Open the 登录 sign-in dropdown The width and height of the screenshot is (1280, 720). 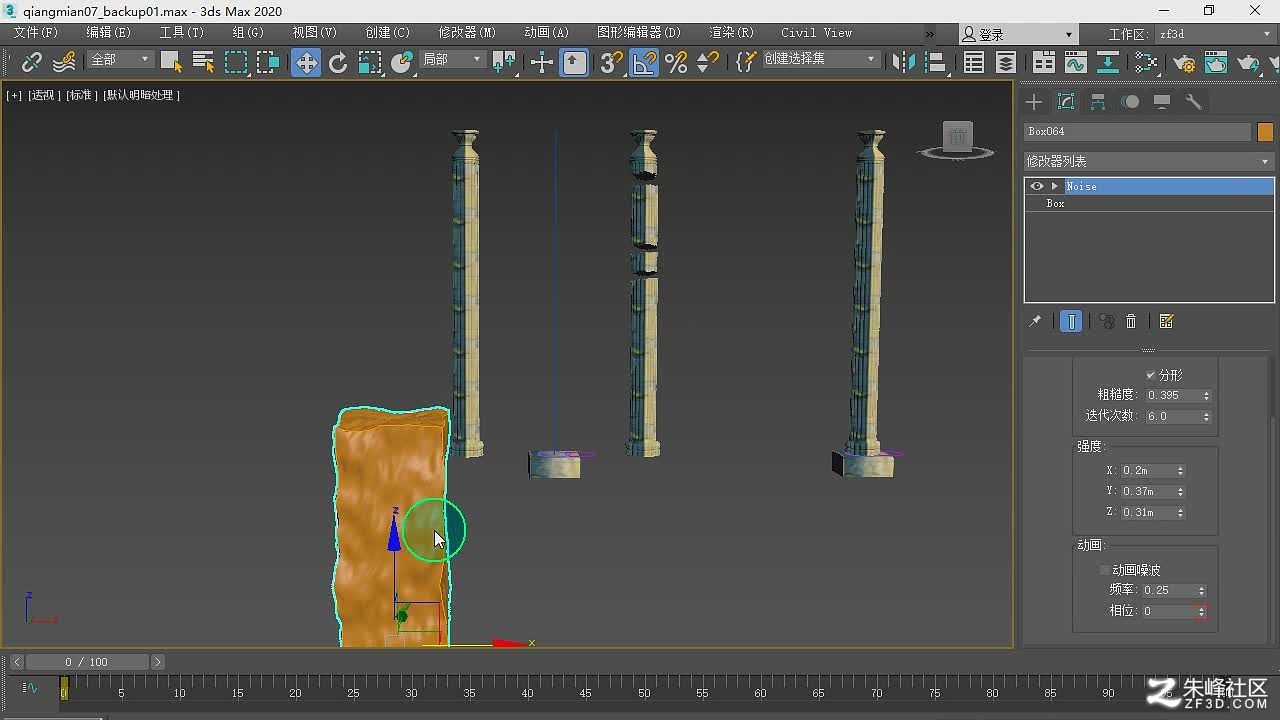coord(1019,34)
